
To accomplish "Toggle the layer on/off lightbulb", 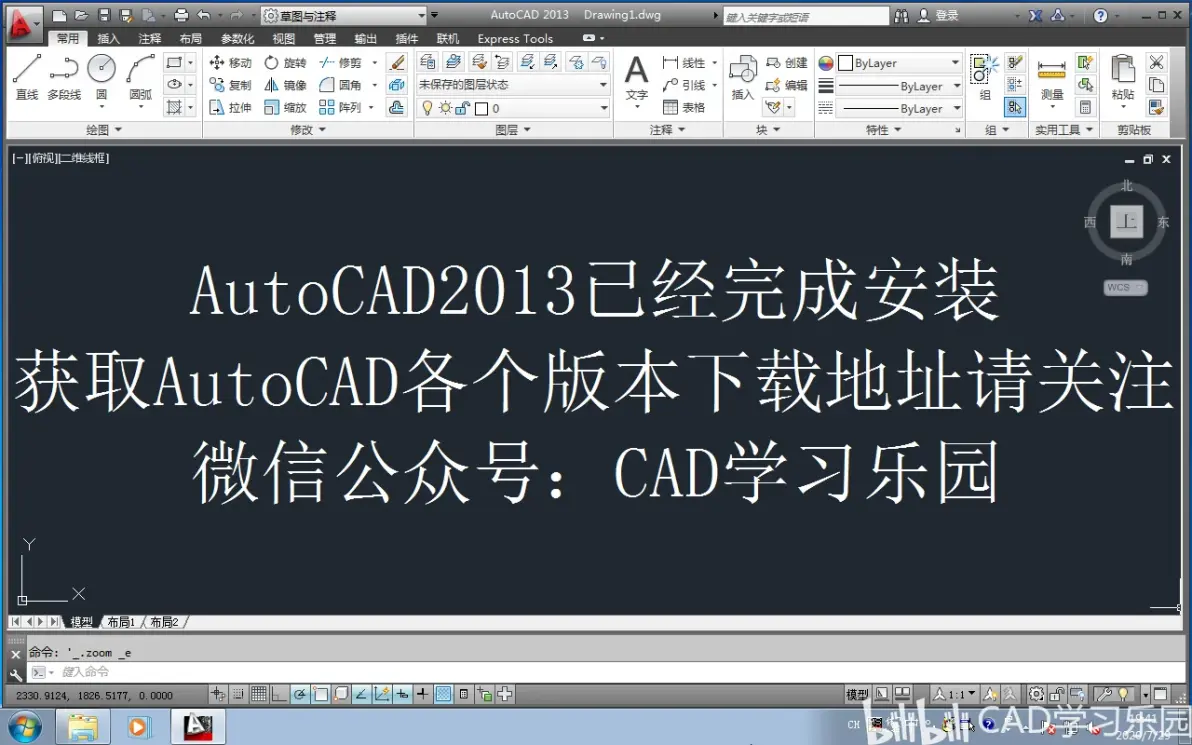I will coord(427,109).
